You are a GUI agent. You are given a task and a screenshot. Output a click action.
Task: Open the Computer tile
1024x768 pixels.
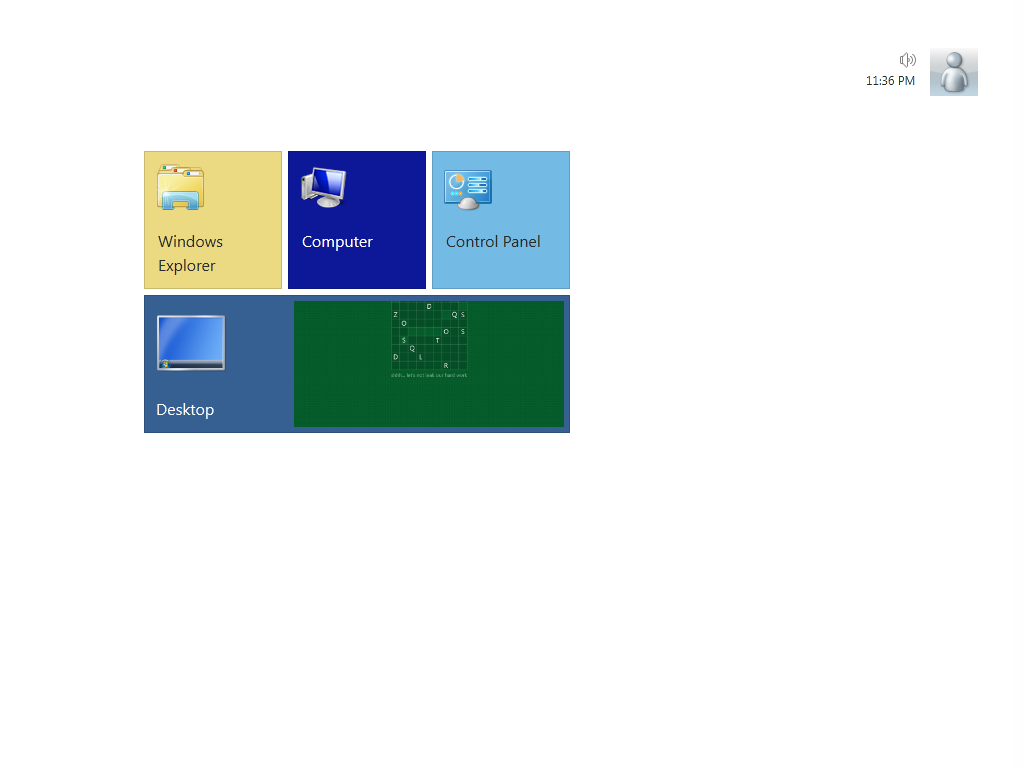(357, 220)
